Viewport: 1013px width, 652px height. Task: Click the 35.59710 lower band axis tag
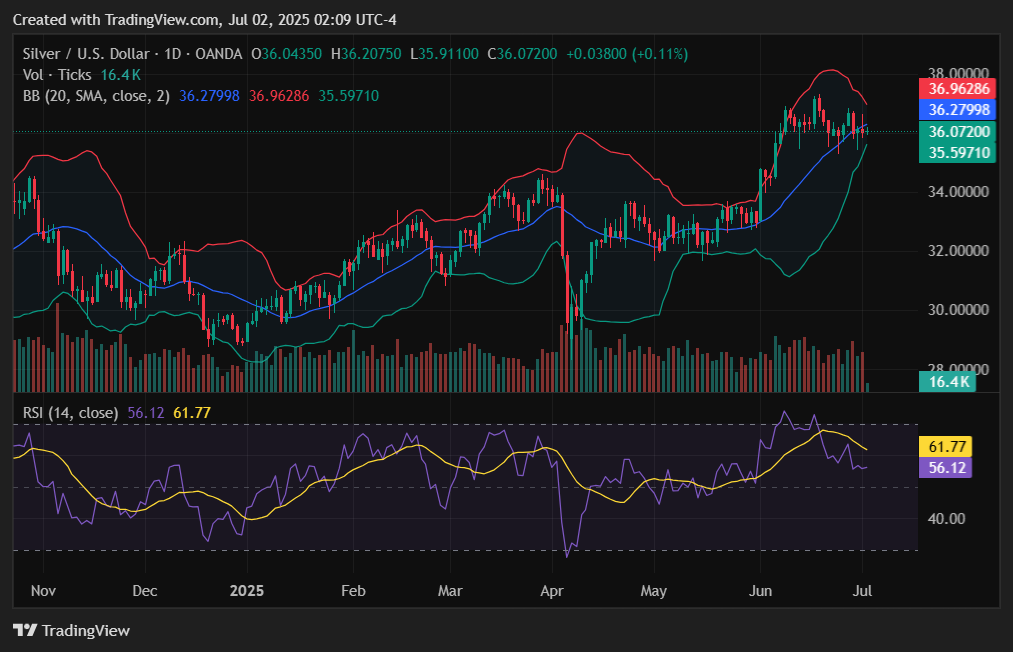pos(957,152)
